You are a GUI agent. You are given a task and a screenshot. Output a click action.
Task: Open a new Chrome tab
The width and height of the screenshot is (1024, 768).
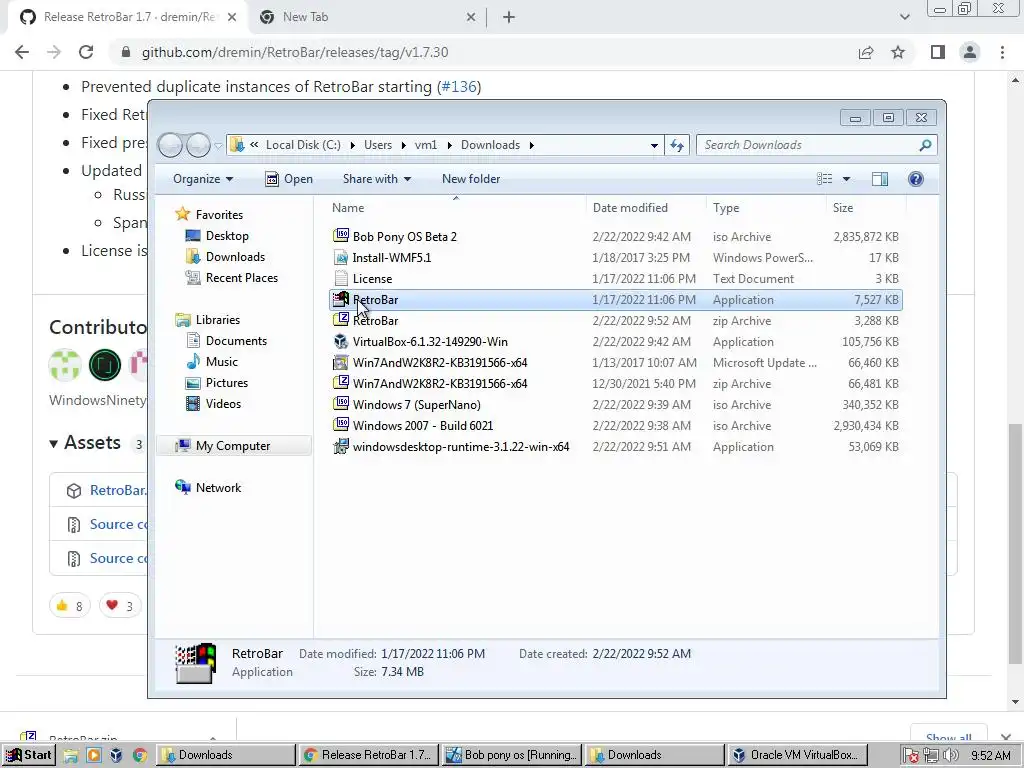coord(509,17)
